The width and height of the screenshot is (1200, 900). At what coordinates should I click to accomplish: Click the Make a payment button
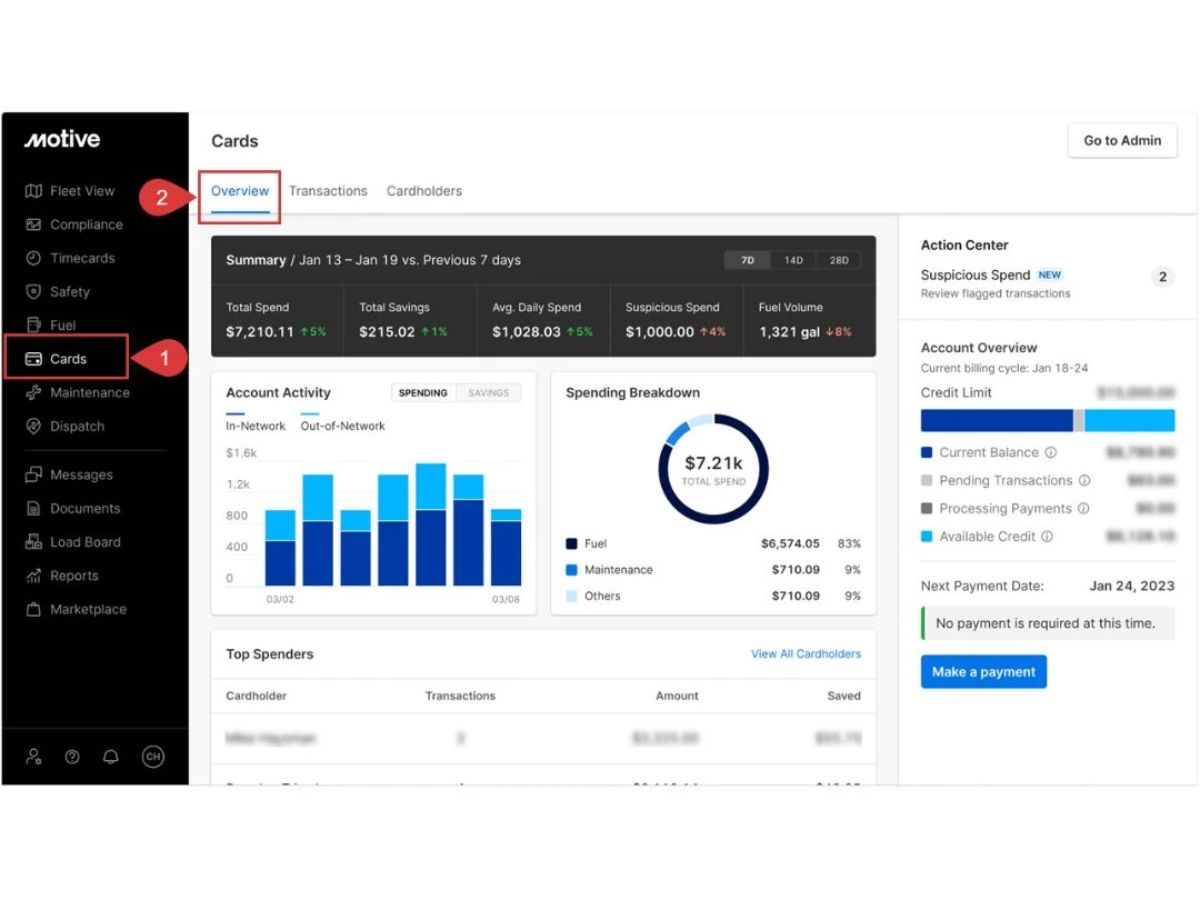pyautogui.click(x=984, y=672)
